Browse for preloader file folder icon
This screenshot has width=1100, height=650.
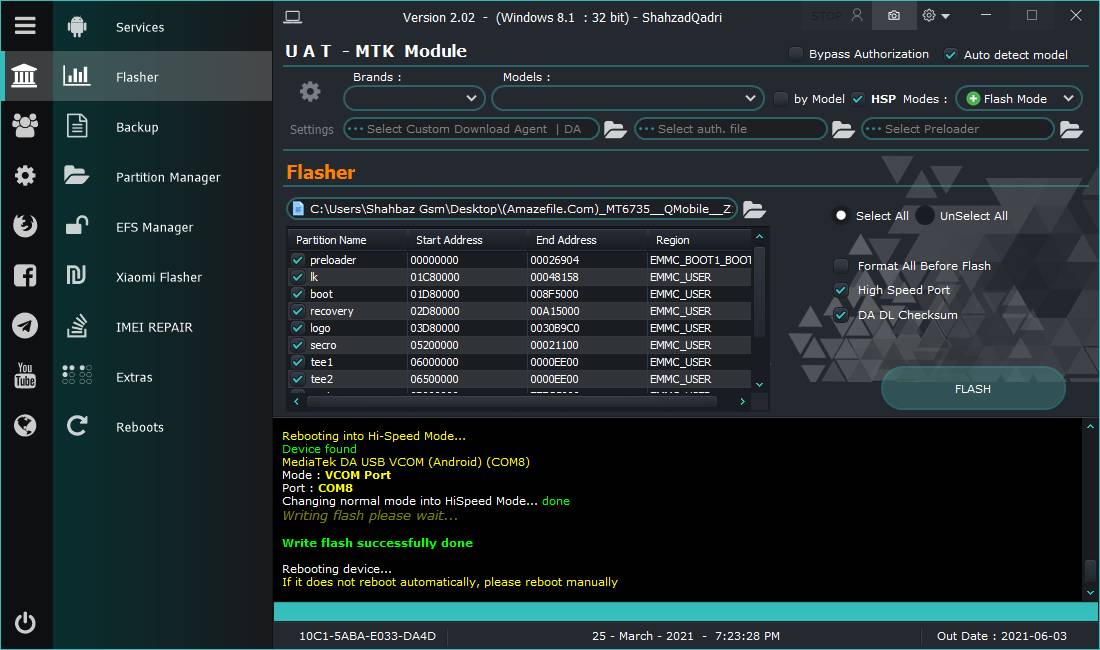click(x=1071, y=129)
